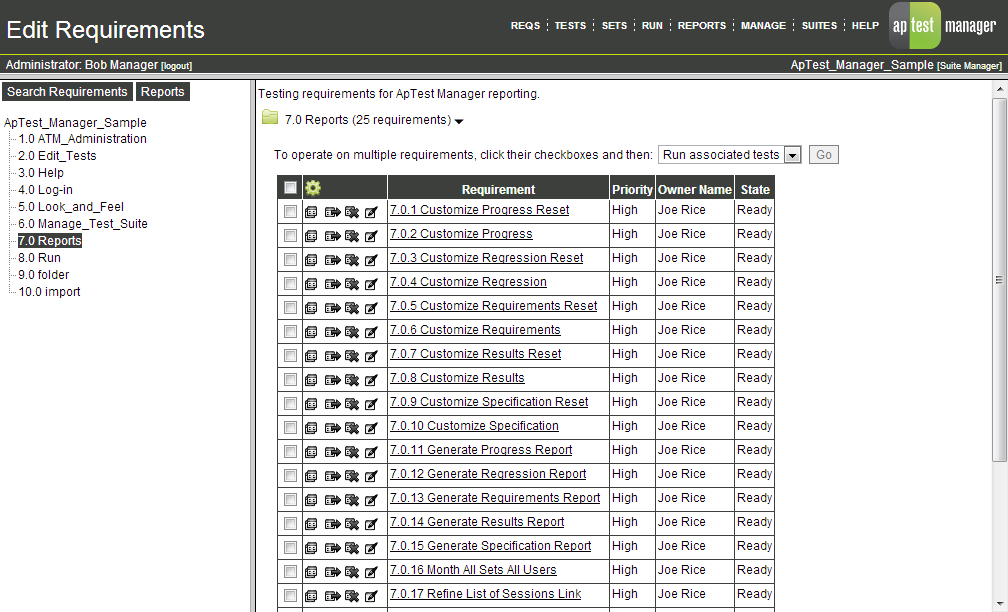
Task: Click the 7.0 Reports folder icon
Action: [270, 117]
